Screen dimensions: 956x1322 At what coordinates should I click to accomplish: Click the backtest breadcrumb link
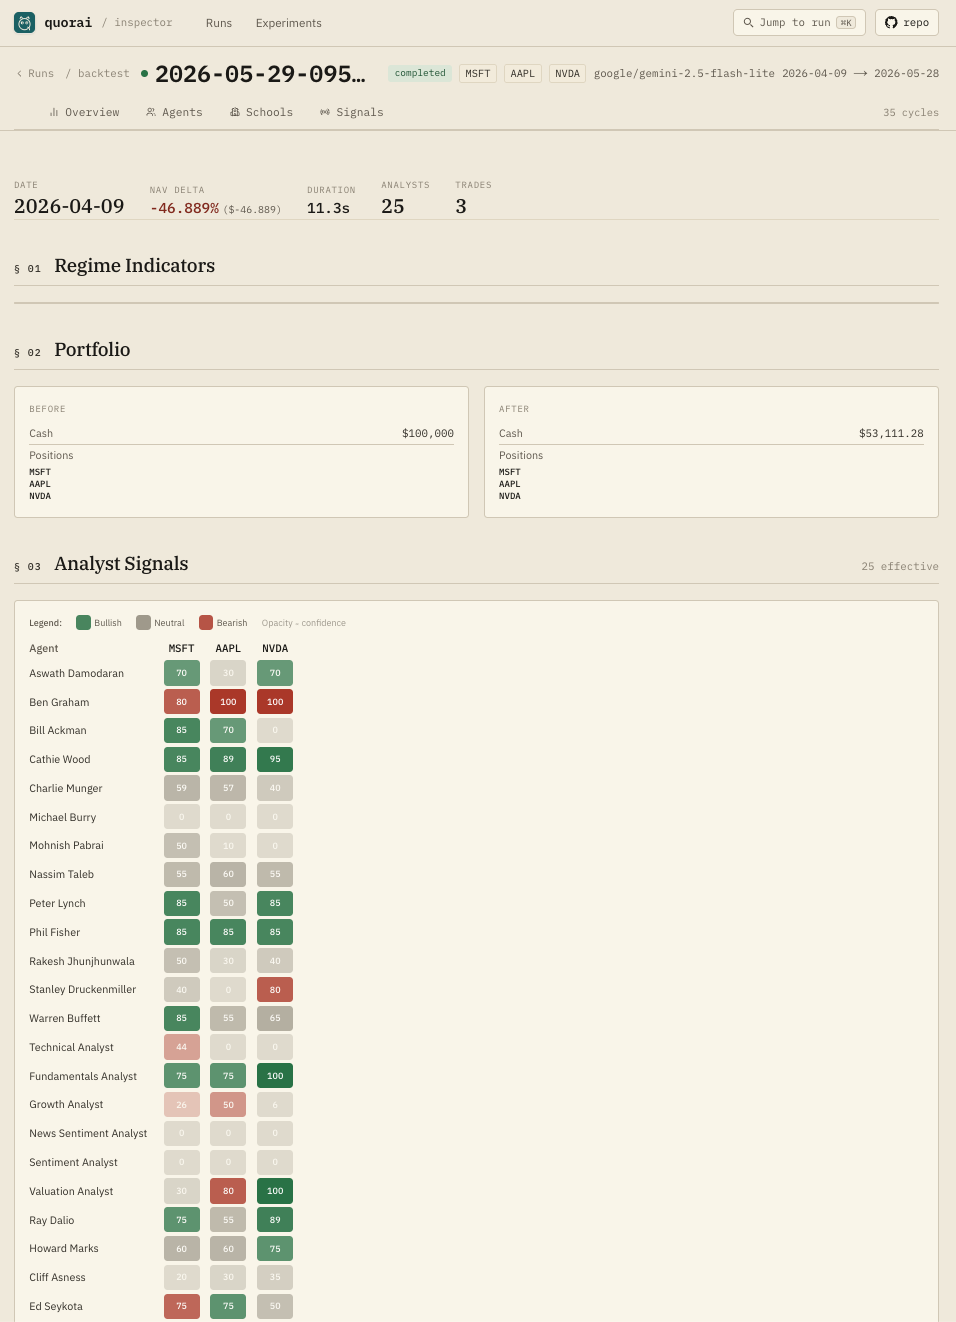pos(104,74)
